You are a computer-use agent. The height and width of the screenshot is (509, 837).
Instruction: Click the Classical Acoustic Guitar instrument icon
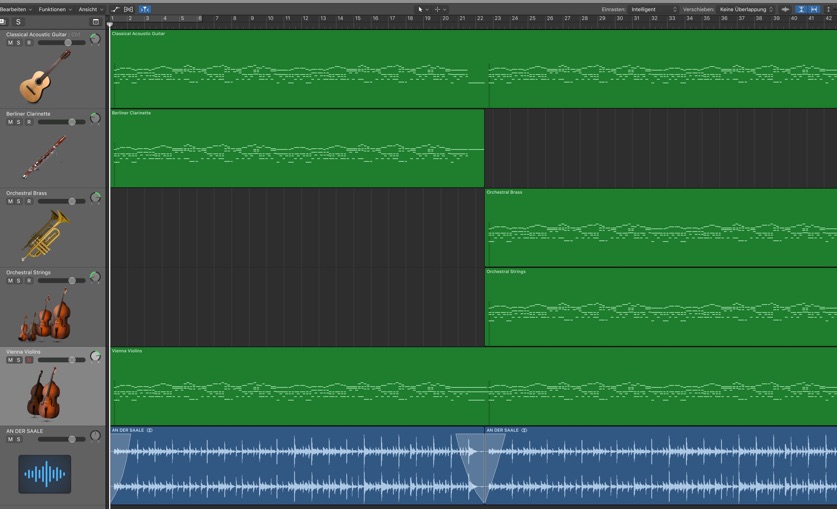(44, 73)
